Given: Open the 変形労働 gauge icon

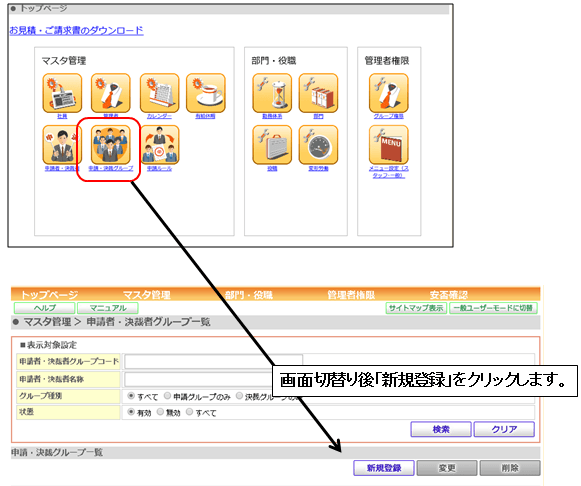Looking at the screenshot, I should point(318,145).
